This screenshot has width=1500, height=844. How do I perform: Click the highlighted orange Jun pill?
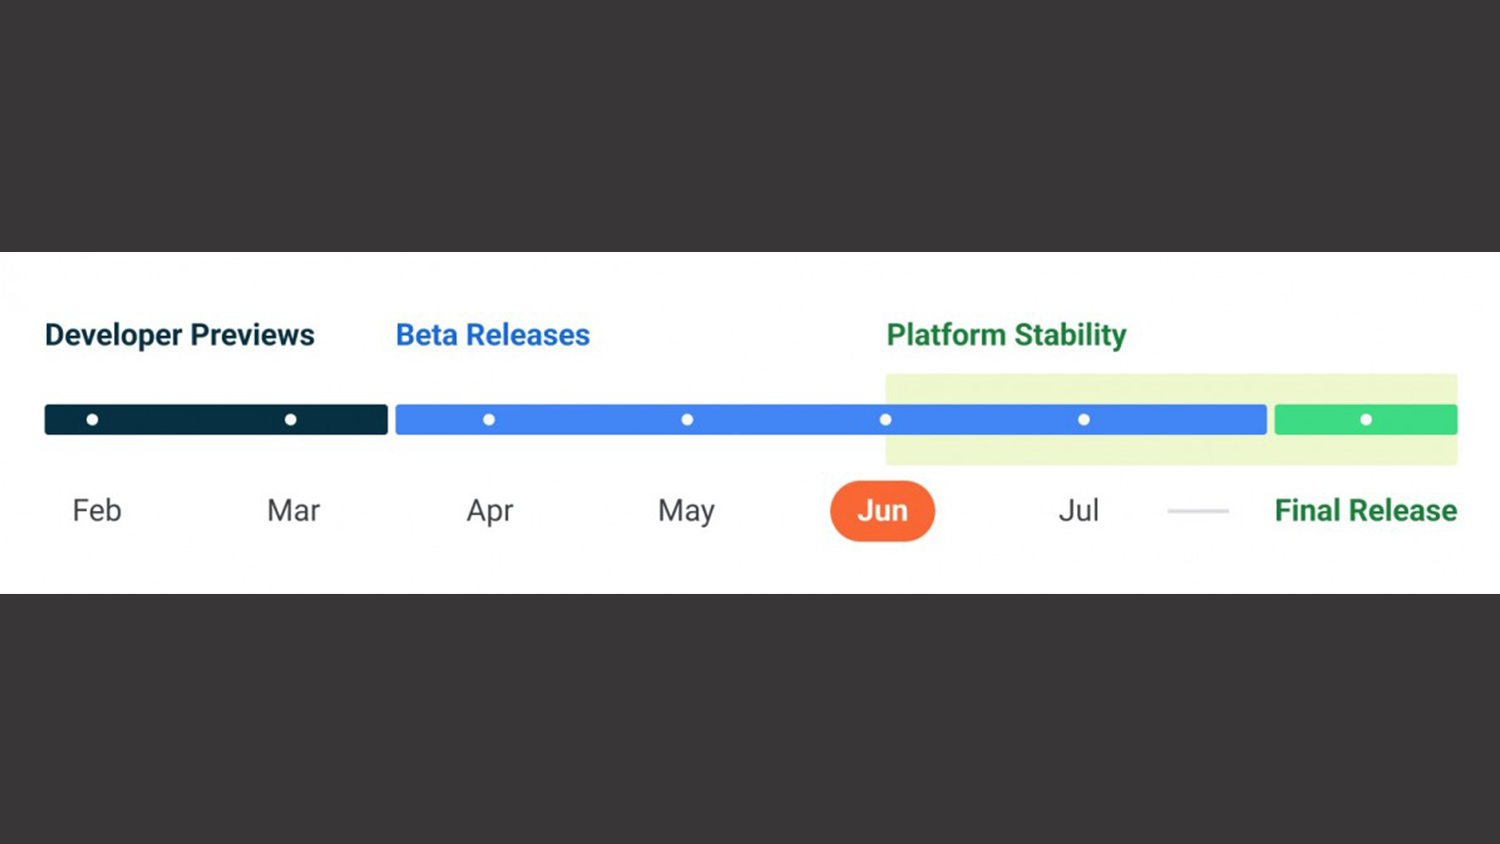pos(882,511)
